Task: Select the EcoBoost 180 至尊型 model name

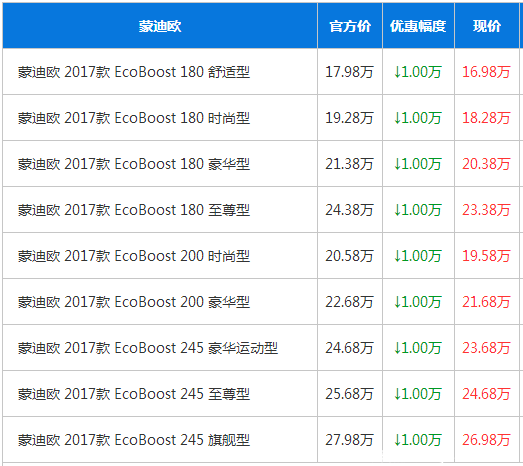Action: coord(134,210)
